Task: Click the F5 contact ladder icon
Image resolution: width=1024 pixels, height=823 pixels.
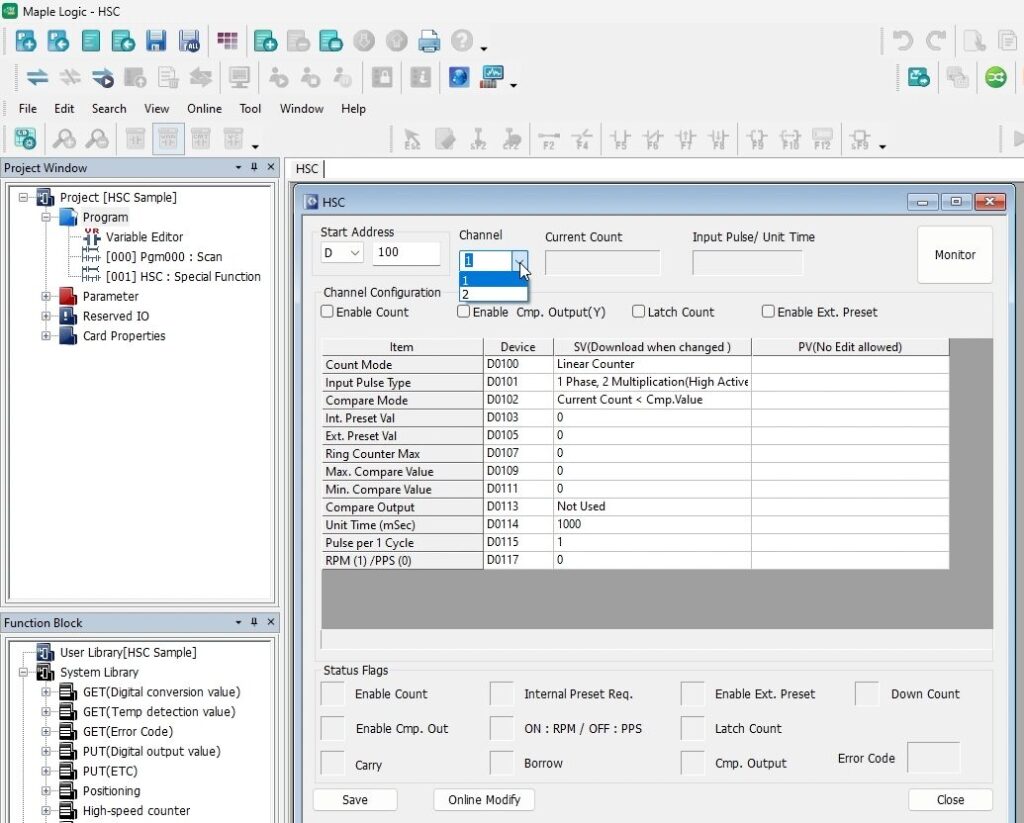Action: click(620, 139)
